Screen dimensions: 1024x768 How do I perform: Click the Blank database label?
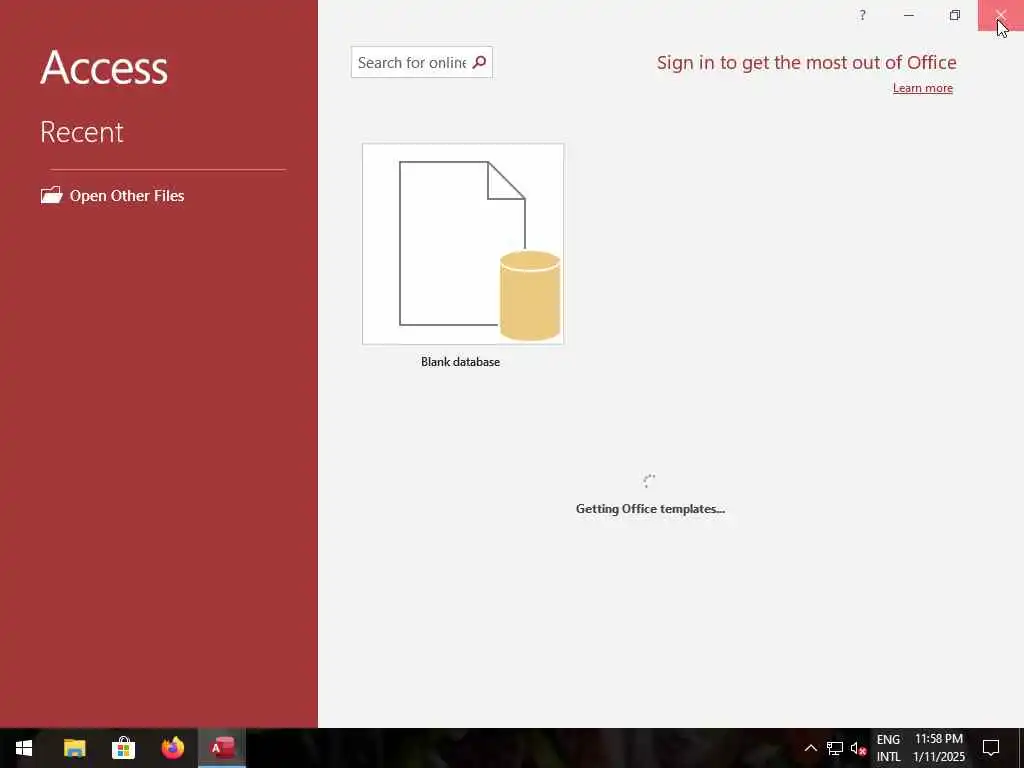click(460, 362)
